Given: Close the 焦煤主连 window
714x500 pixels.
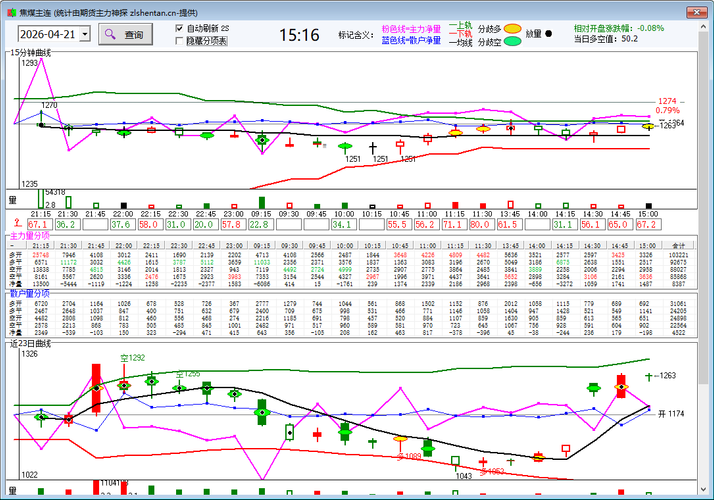Looking at the screenshot, I should coord(696,12).
